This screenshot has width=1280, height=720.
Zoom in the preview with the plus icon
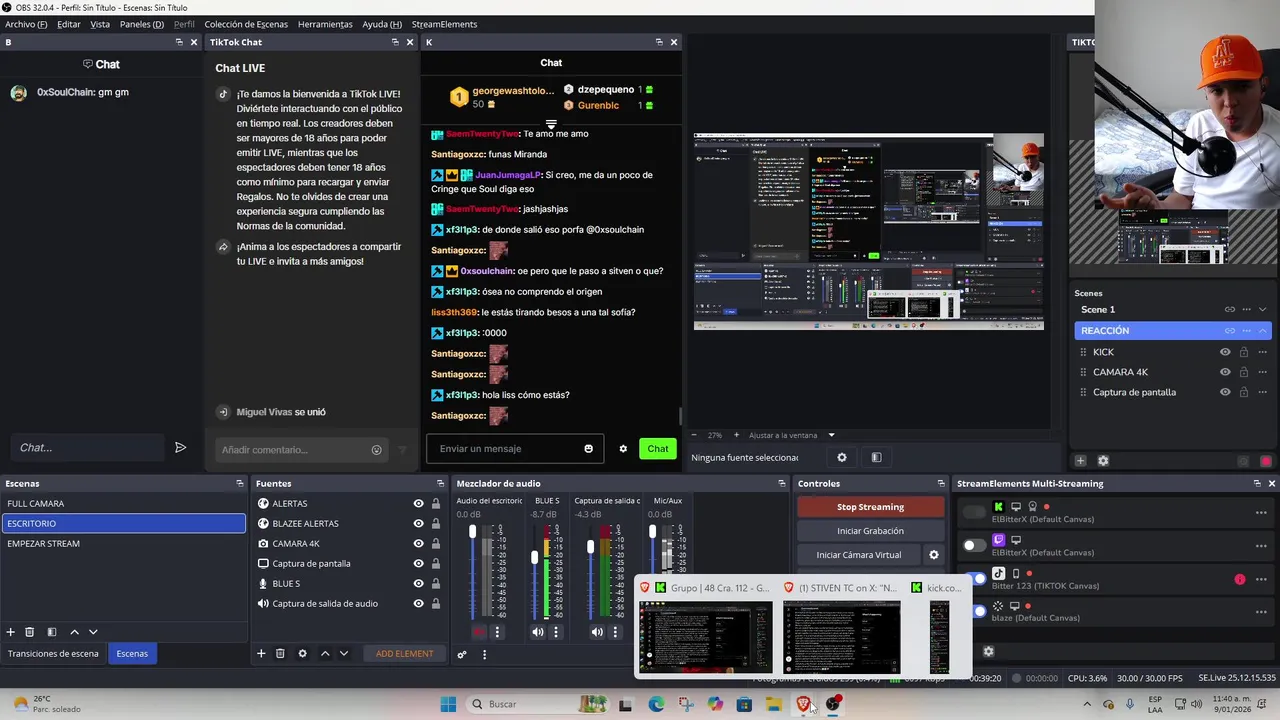737,435
